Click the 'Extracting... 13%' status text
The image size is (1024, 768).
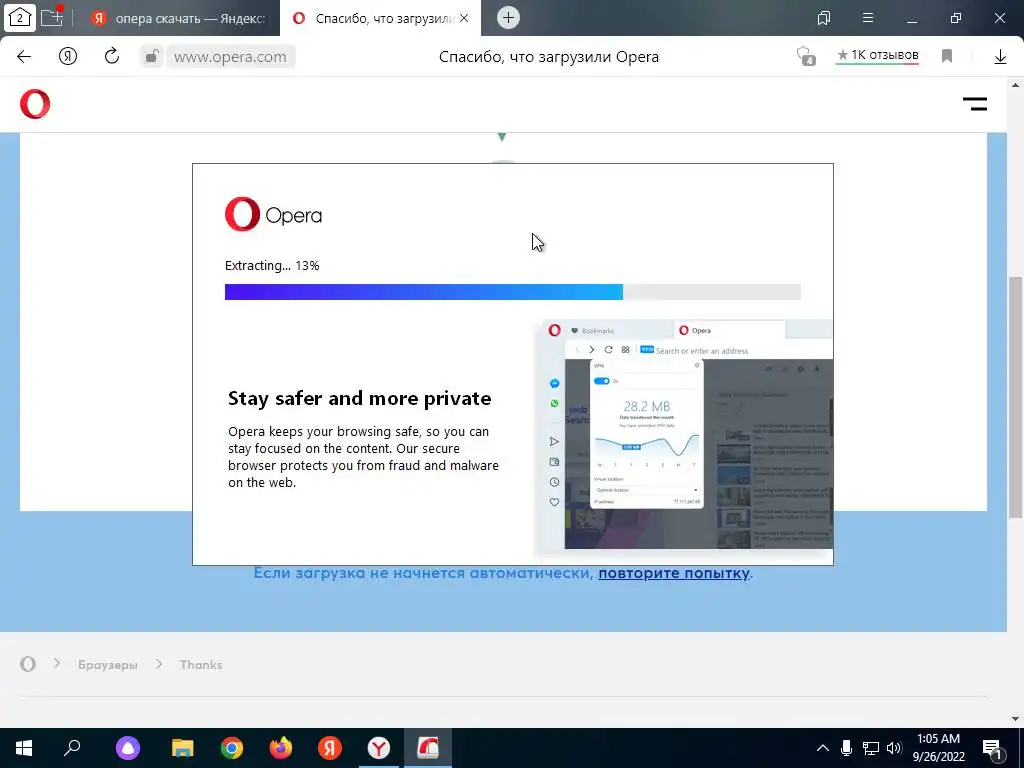click(272, 266)
